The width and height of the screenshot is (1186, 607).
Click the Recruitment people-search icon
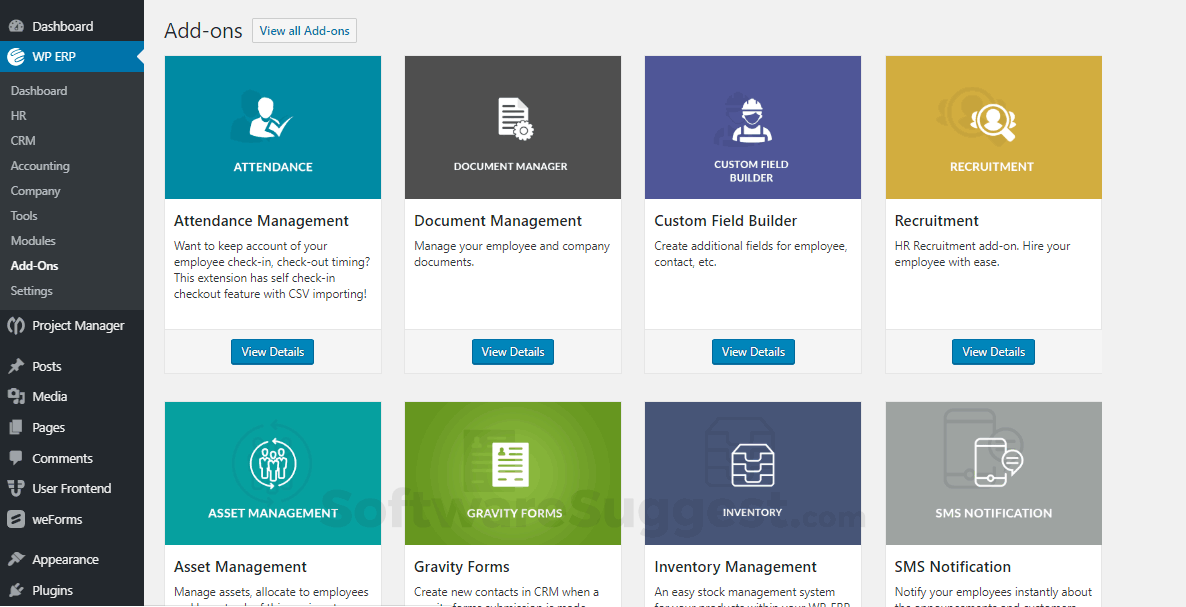[x=992, y=120]
